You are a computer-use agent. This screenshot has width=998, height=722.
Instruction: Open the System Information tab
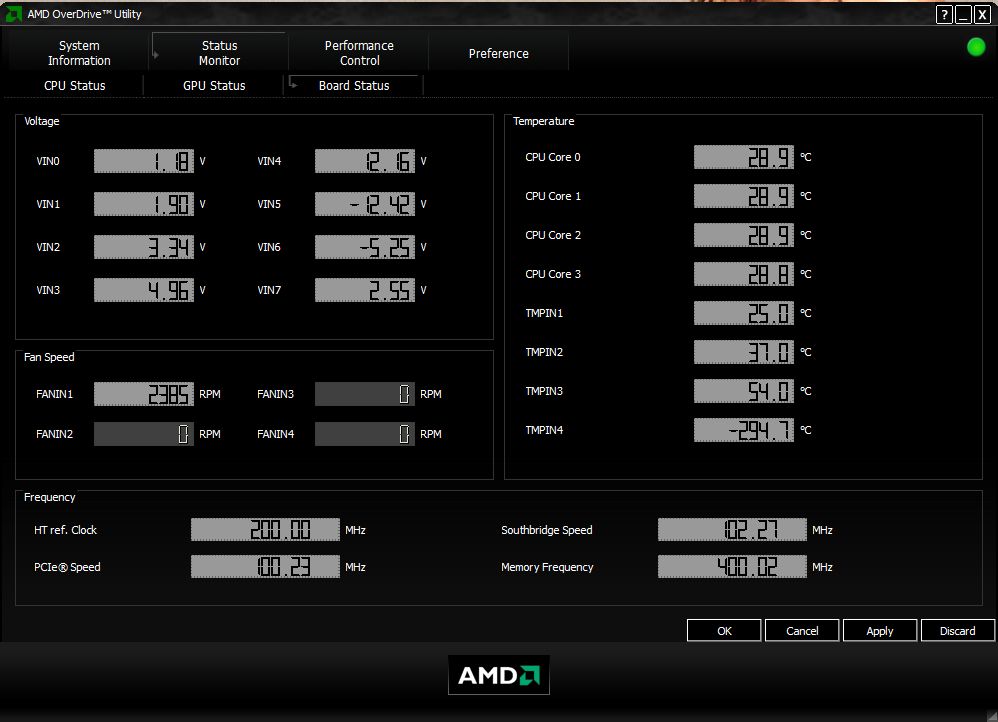point(79,53)
